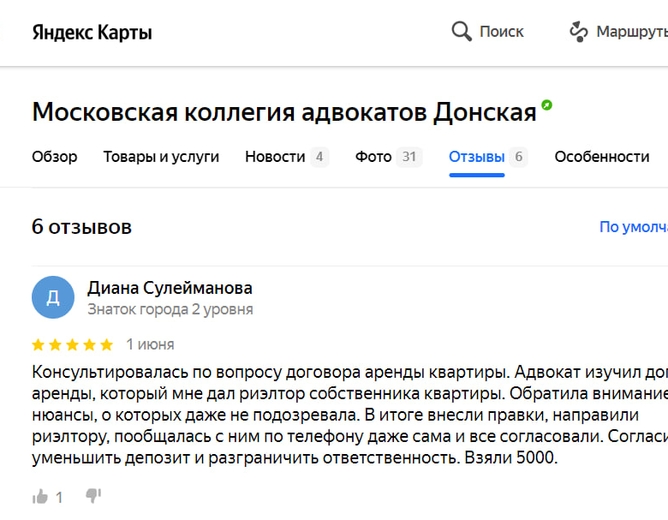Image resolution: width=668 pixels, height=520 pixels.
Task: Click the green verified badge
Action: pyautogui.click(x=547, y=105)
